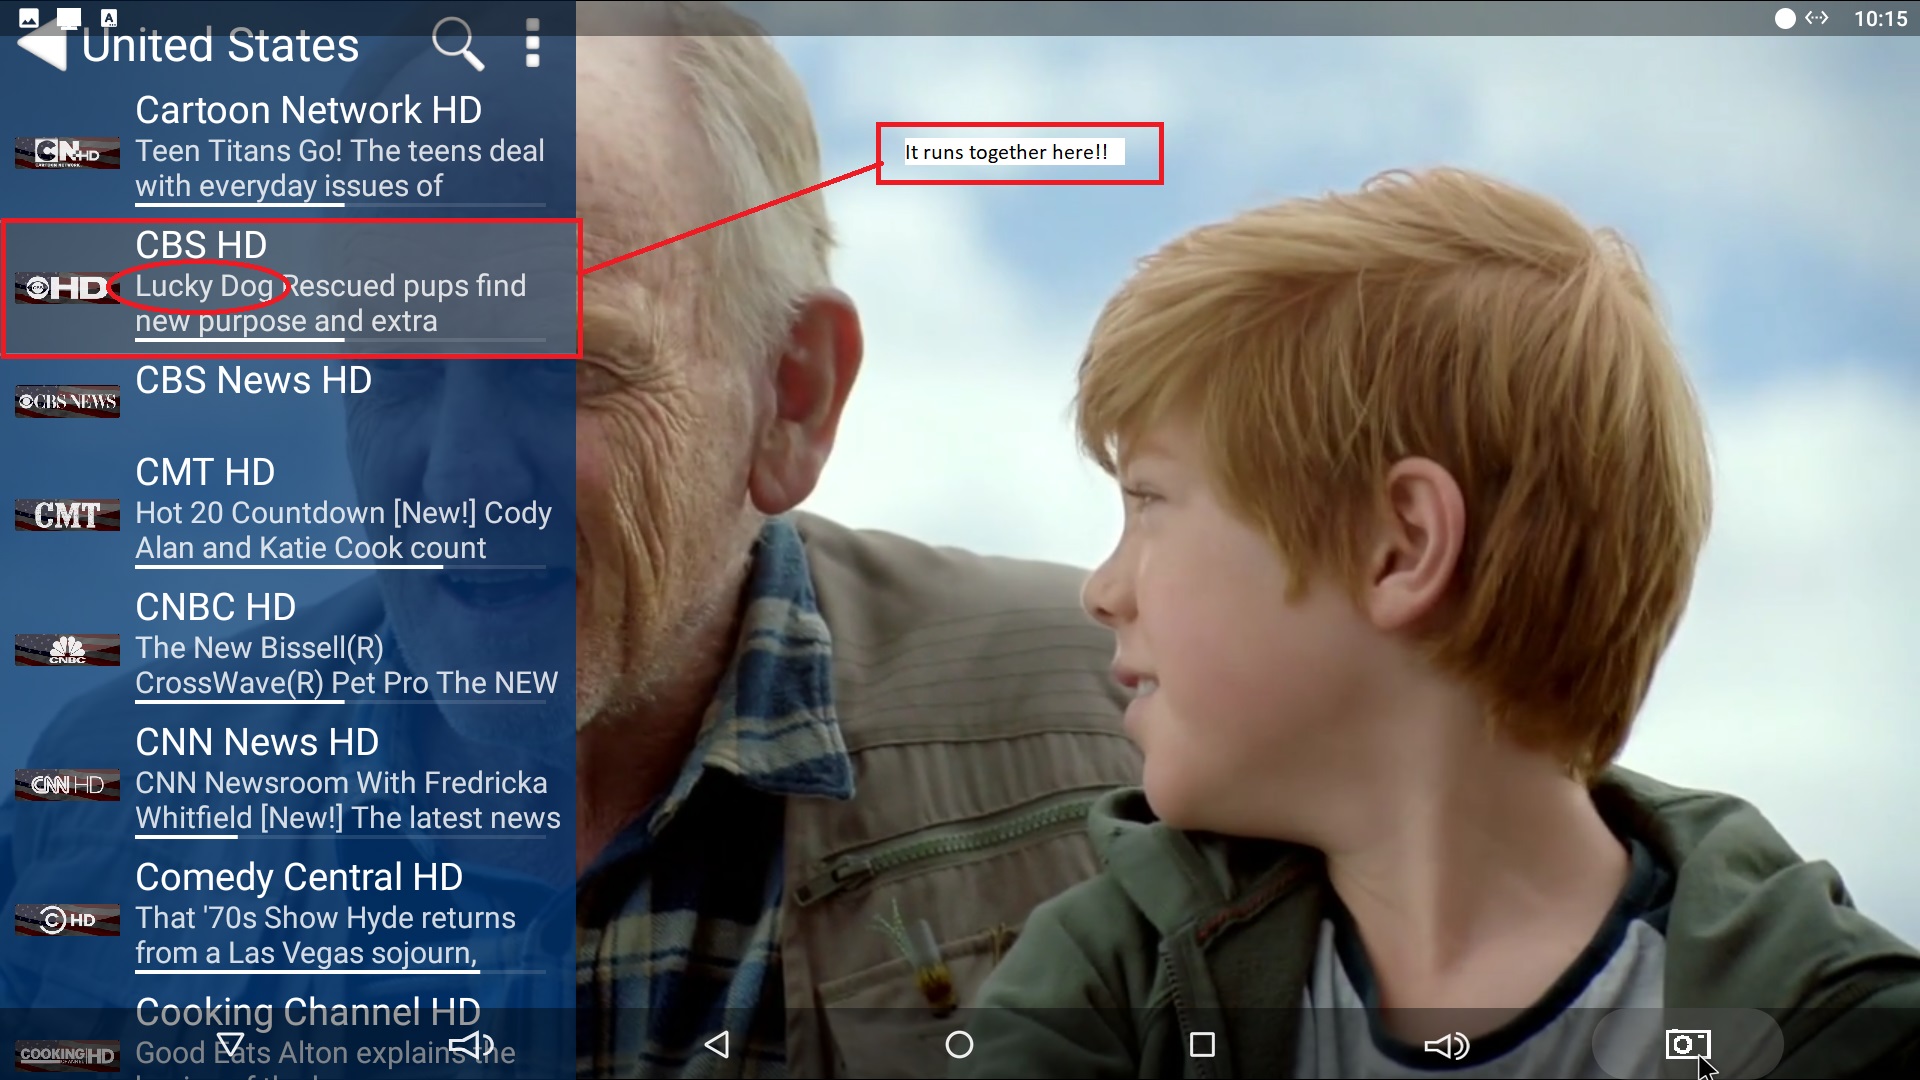The width and height of the screenshot is (1920, 1080).
Task: Click the 10:15 clock in status bar
Action: coord(1880,18)
